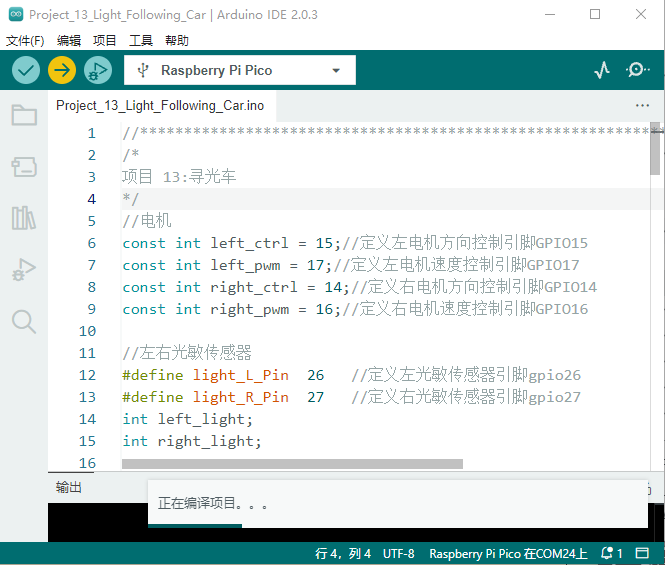Open the Boards Manager sidebar icon

(24, 167)
